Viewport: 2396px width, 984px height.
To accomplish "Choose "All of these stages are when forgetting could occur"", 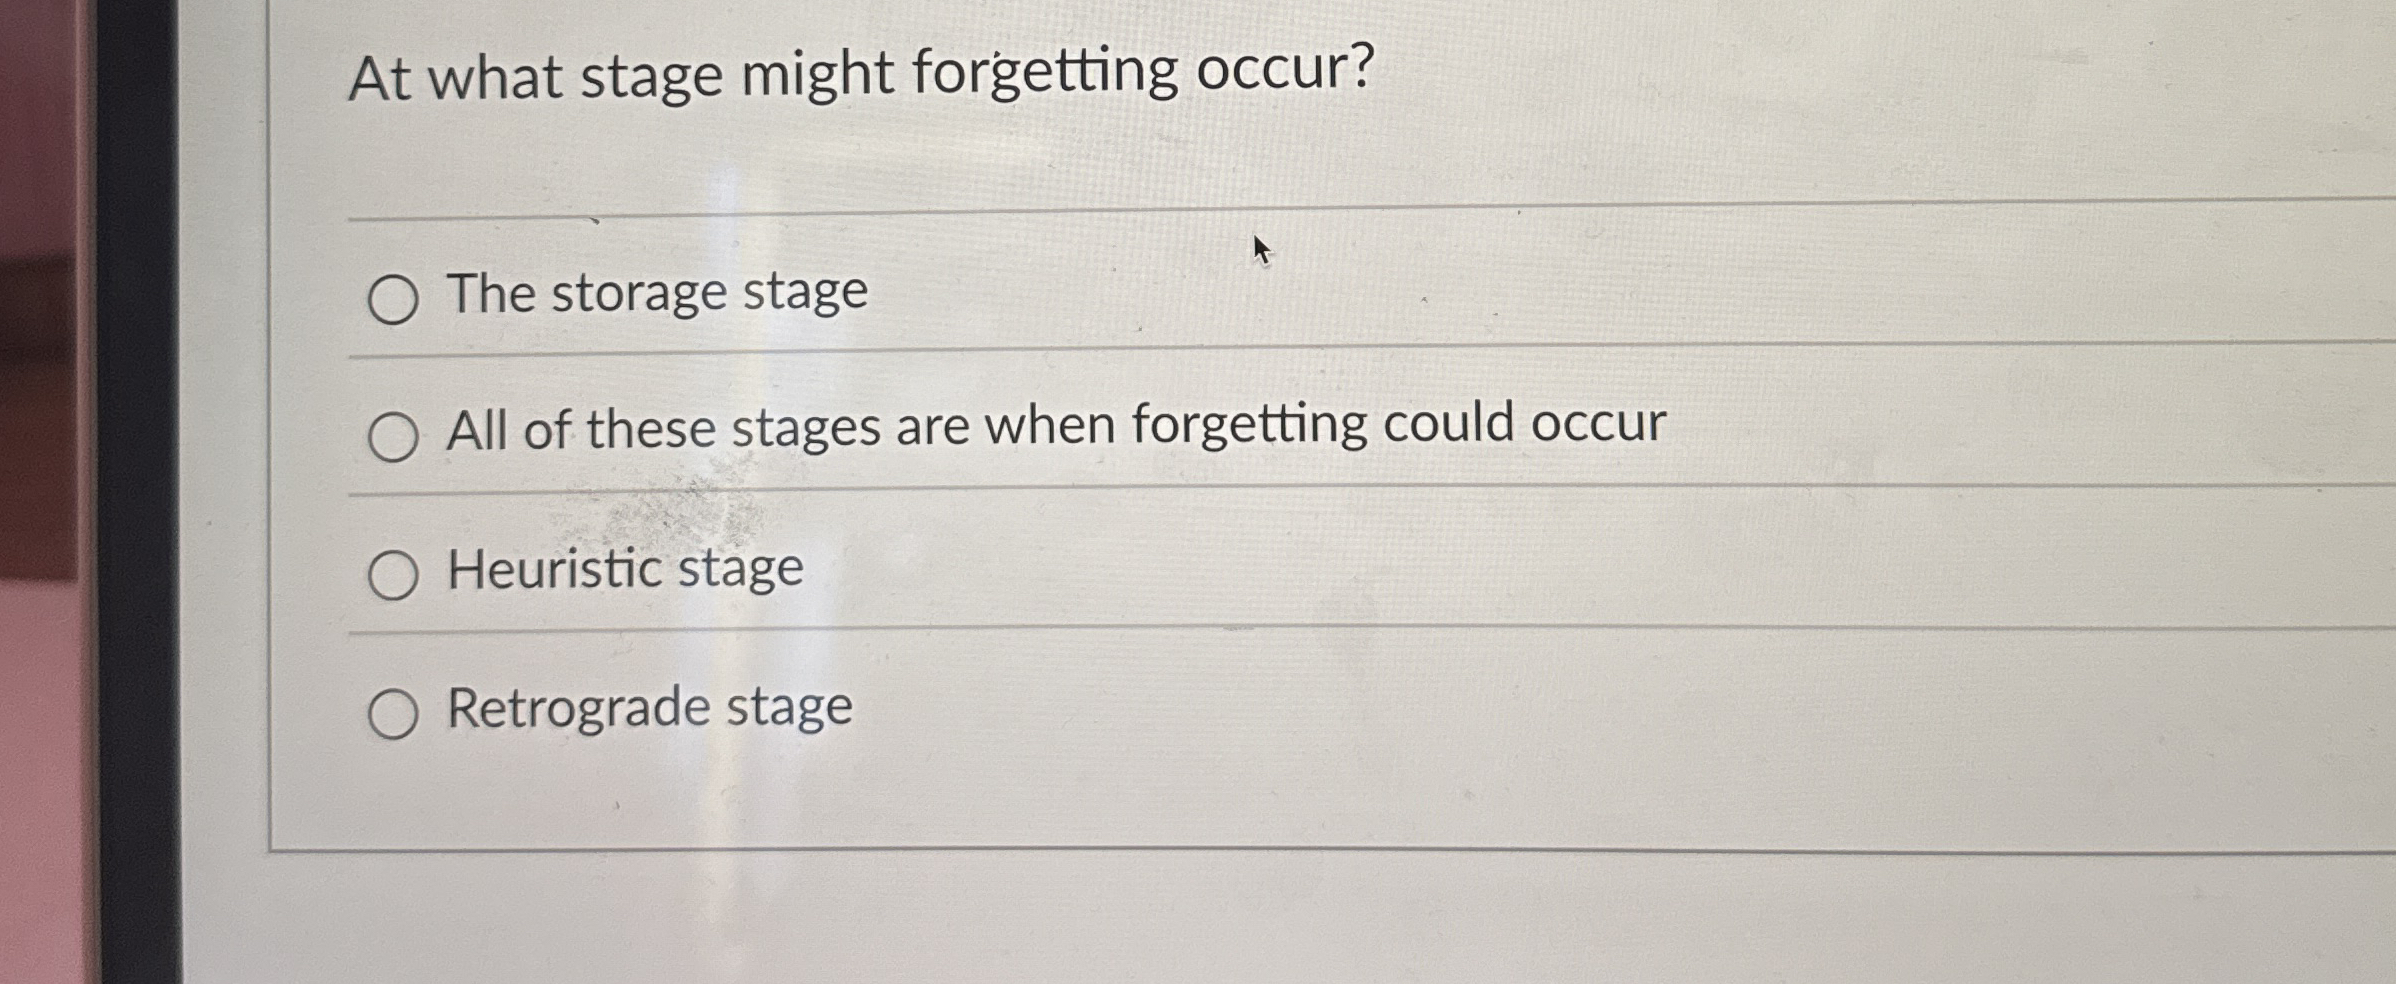I will tap(395, 434).
